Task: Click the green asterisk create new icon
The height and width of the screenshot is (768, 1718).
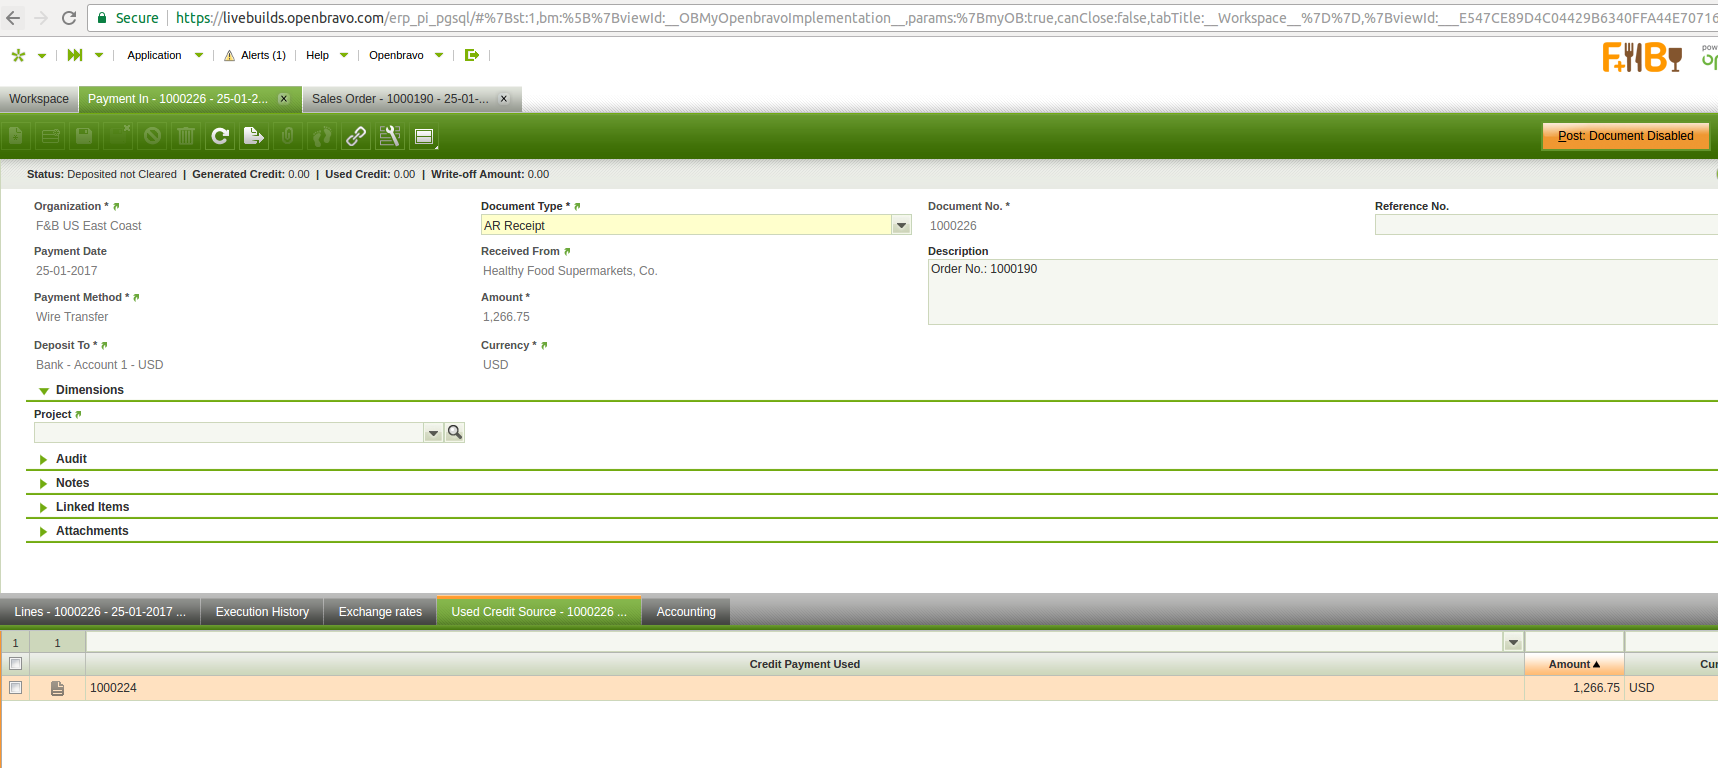Action: coord(18,55)
